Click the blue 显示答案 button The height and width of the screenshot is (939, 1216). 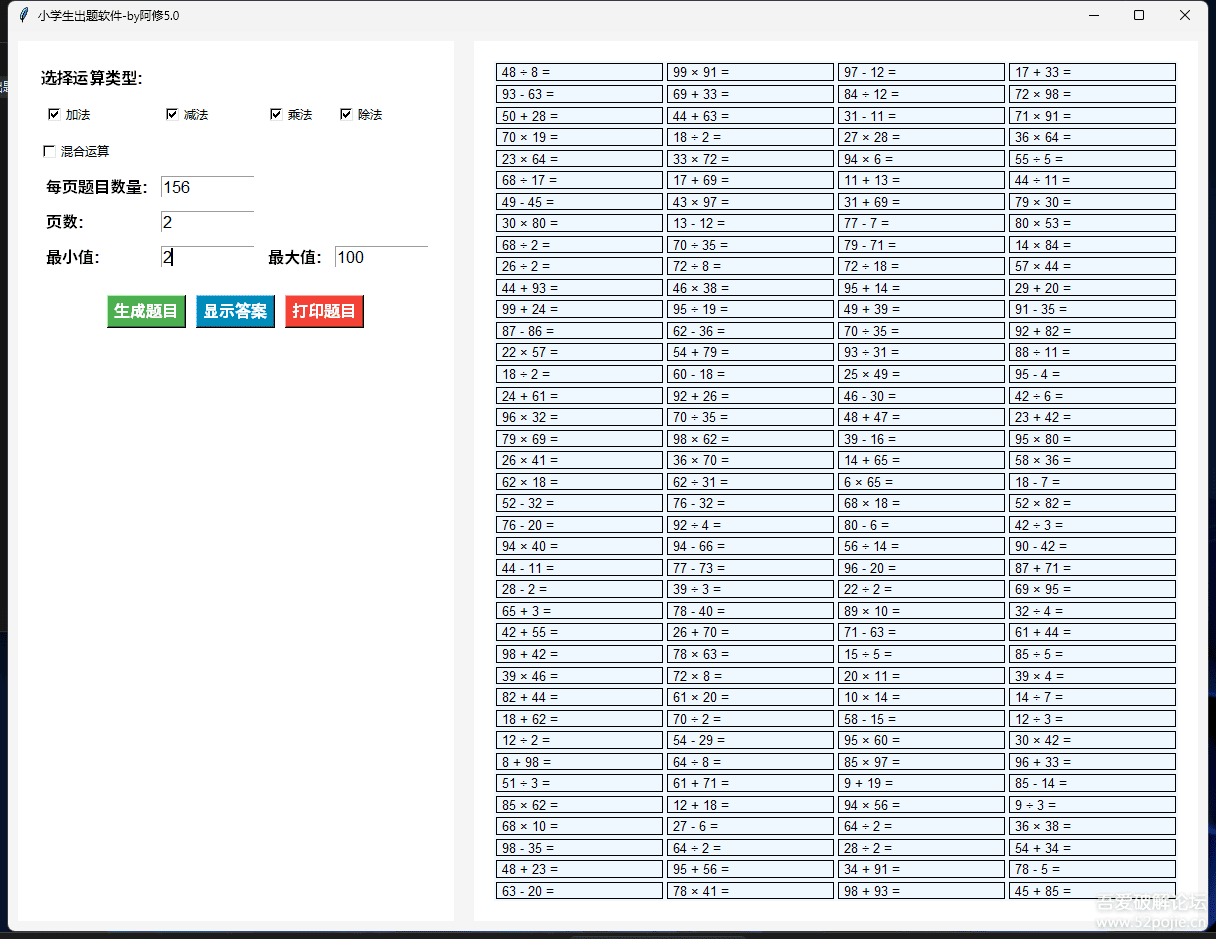pyautogui.click(x=235, y=311)
